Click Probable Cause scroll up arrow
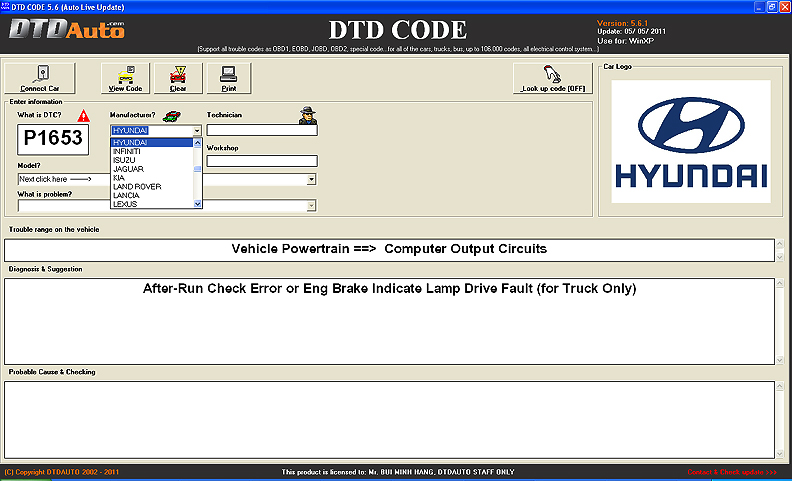792x481 pixels. pos(779,387)
